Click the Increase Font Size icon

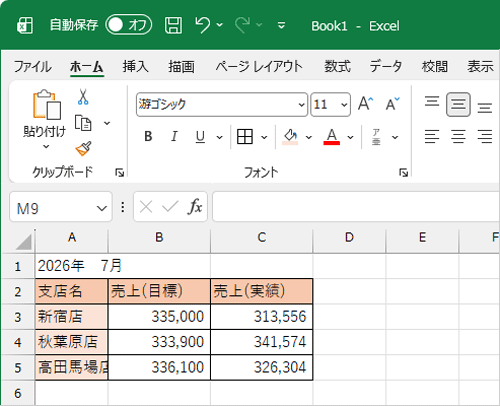pyautogui.click(x=365, y=104)
